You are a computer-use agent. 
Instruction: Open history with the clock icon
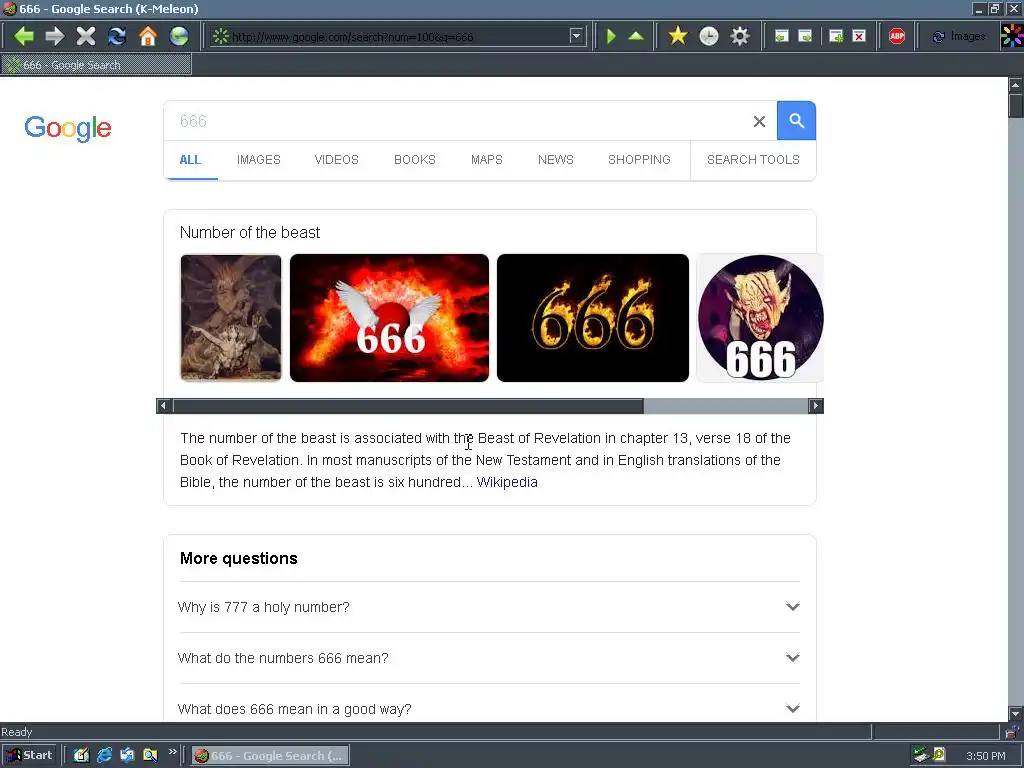709,36
